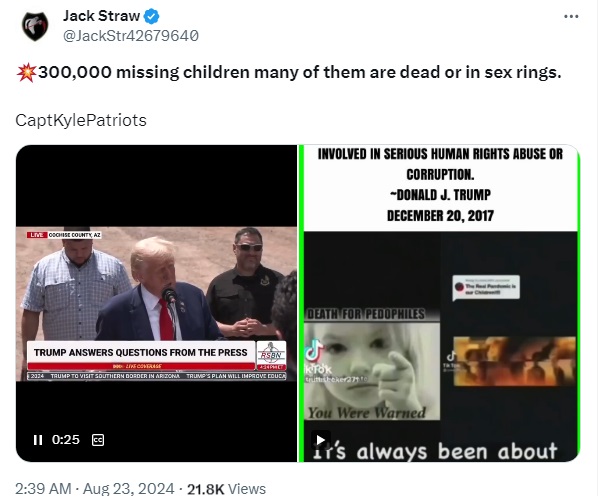Open the right TikTok video thumbnail
601x503 pixels.
442,305
